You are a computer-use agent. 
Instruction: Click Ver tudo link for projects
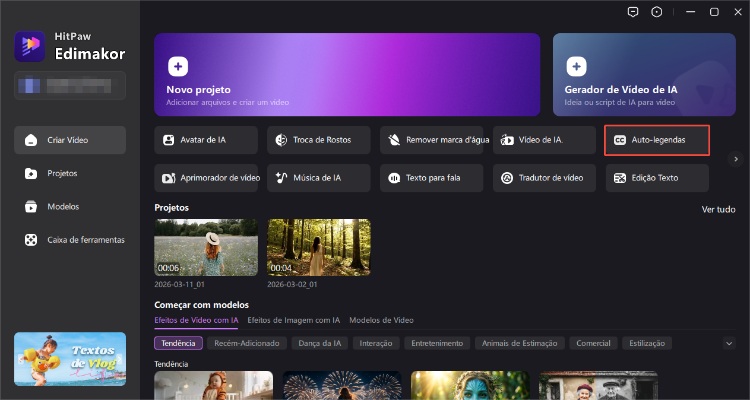pyautogui.click(x=718, y=209)
